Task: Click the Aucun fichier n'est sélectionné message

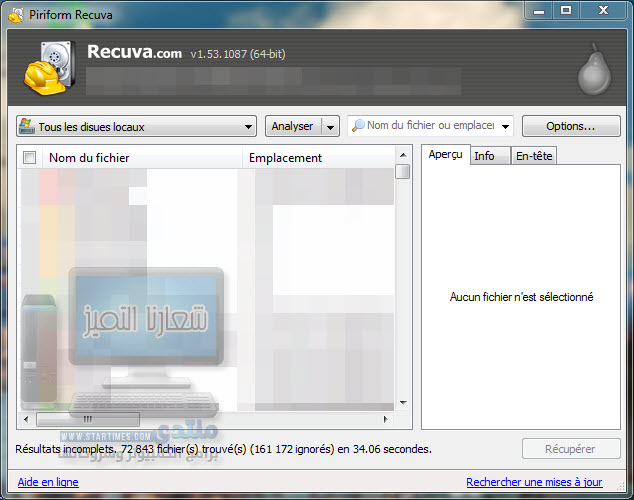Action: [x=521, y=297]
